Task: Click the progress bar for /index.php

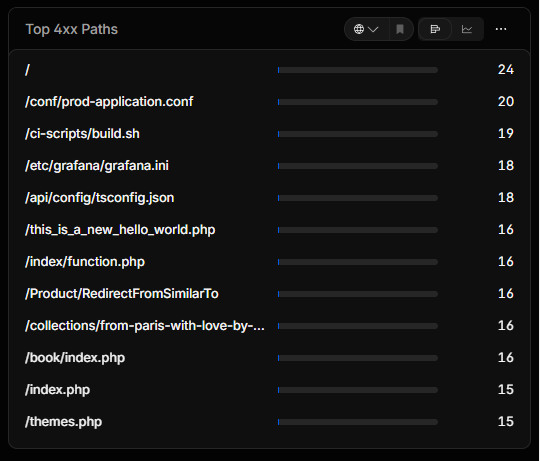Action: [358, 390]
